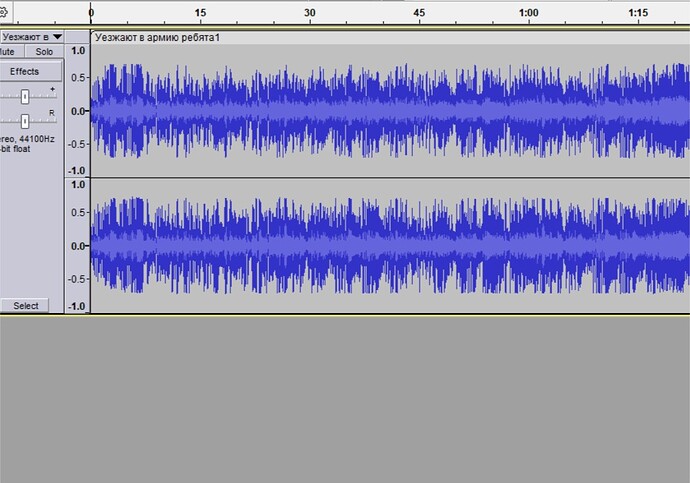Click the 15 second mark on timeline
The height and width of the screenshot is (483, 690).
pos(200,14)
